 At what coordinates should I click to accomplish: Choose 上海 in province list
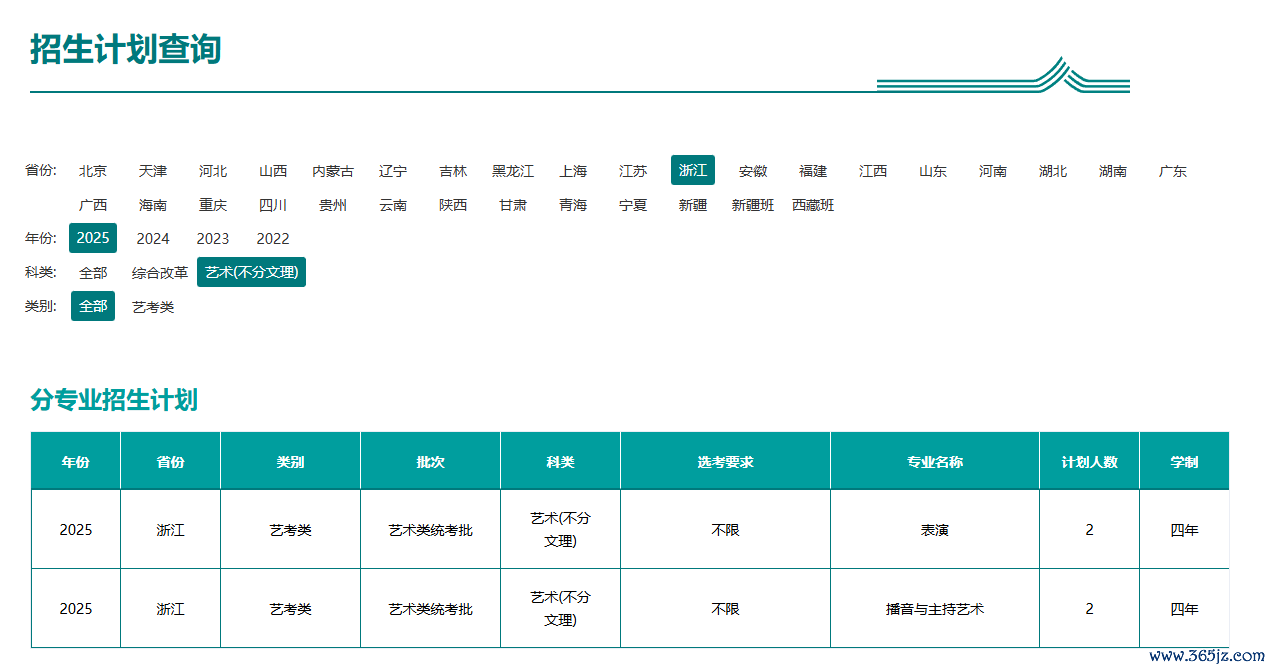[x=573, y=171]
